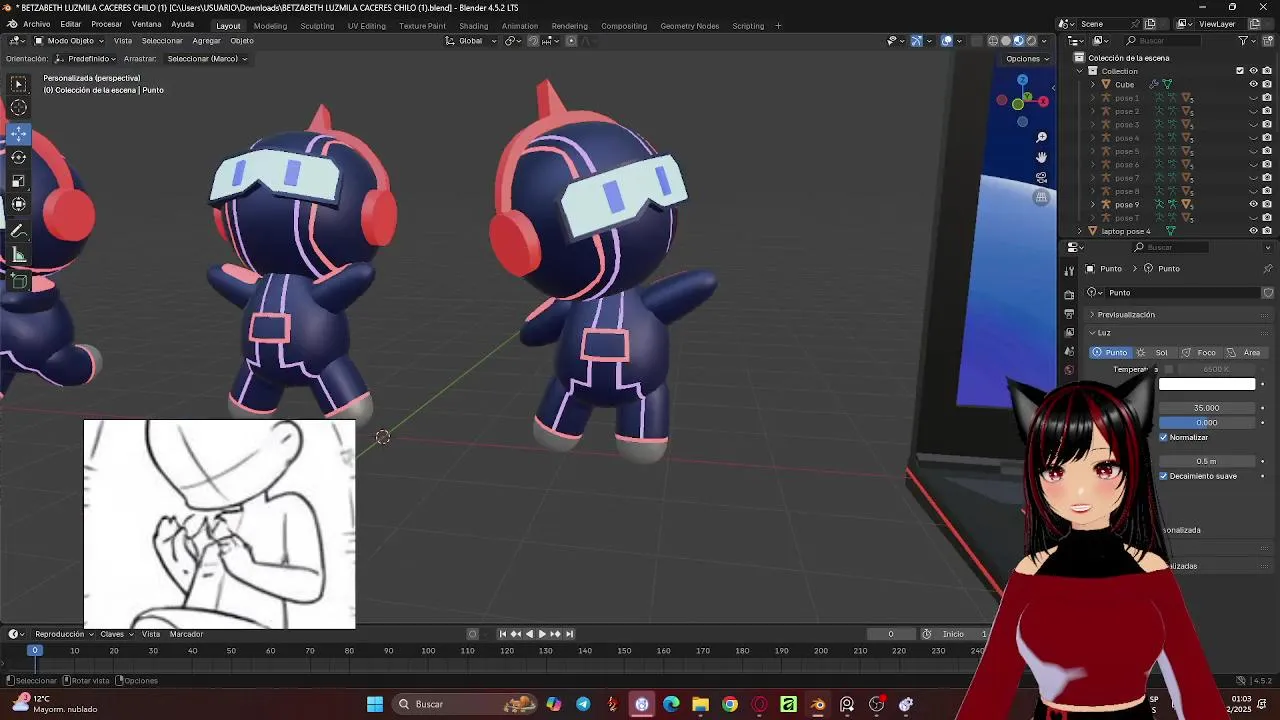Select the Move tool in the toolbar

coord(18,133)
